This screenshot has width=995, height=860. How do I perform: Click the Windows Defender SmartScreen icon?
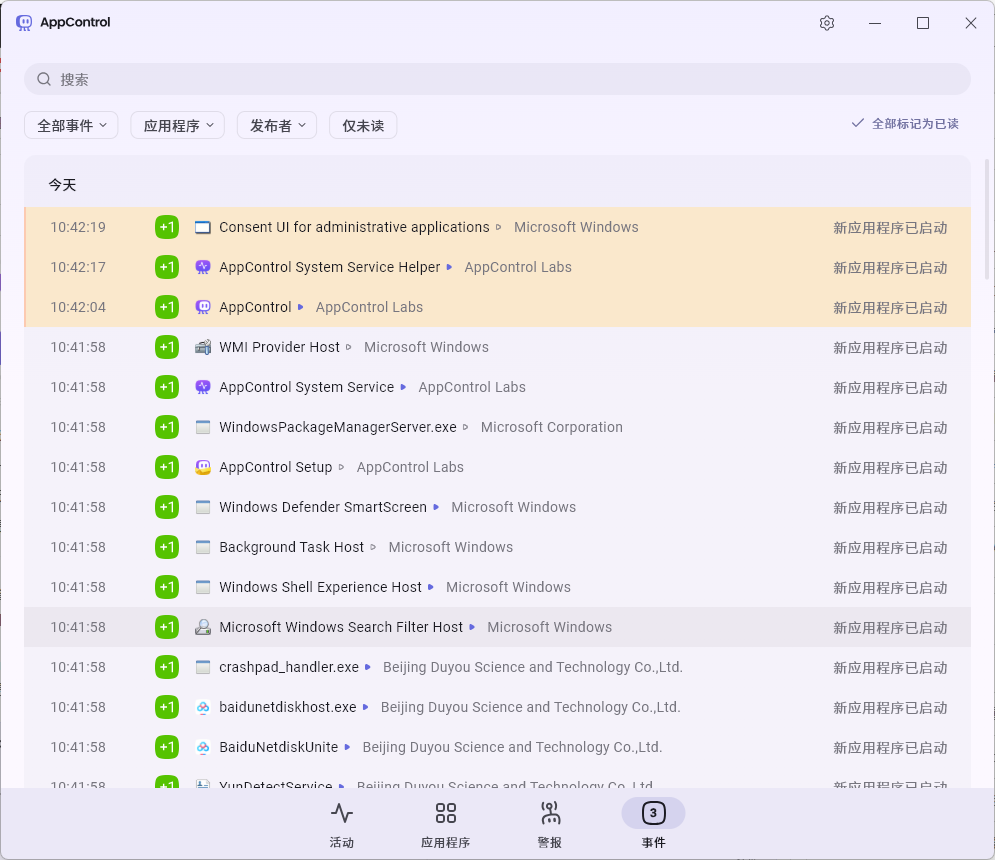coord(202,507)
